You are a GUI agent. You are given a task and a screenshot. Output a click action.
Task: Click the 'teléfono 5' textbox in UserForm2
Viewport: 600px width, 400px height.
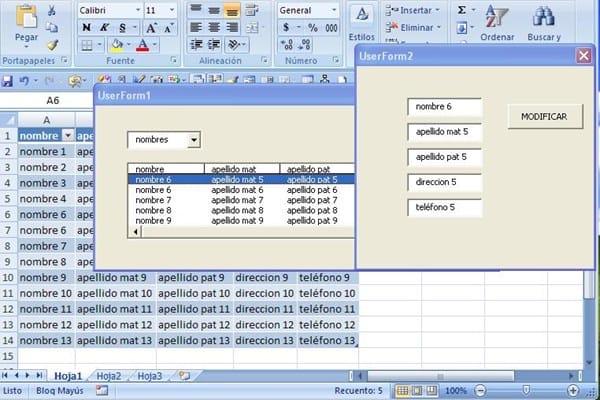(445, 207)
